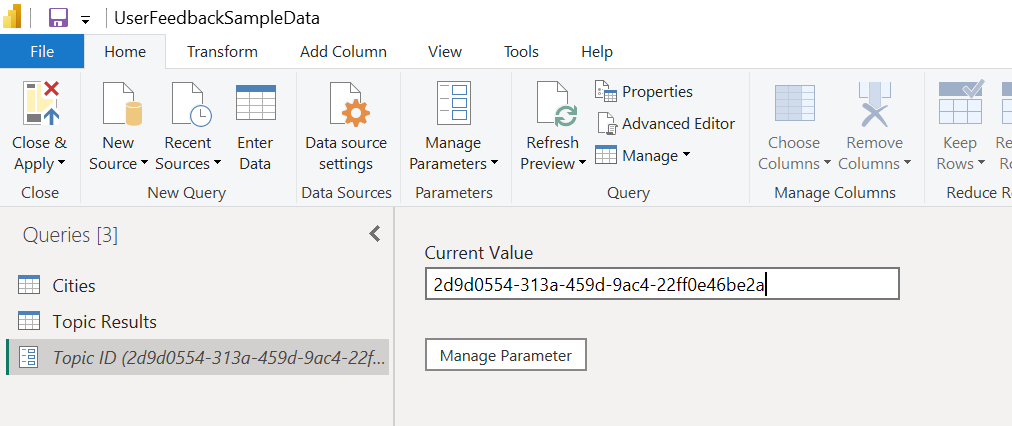1012x426 pixels.
Task: Open the File tab
Action: pyautogui.click(x=42, y=52)
